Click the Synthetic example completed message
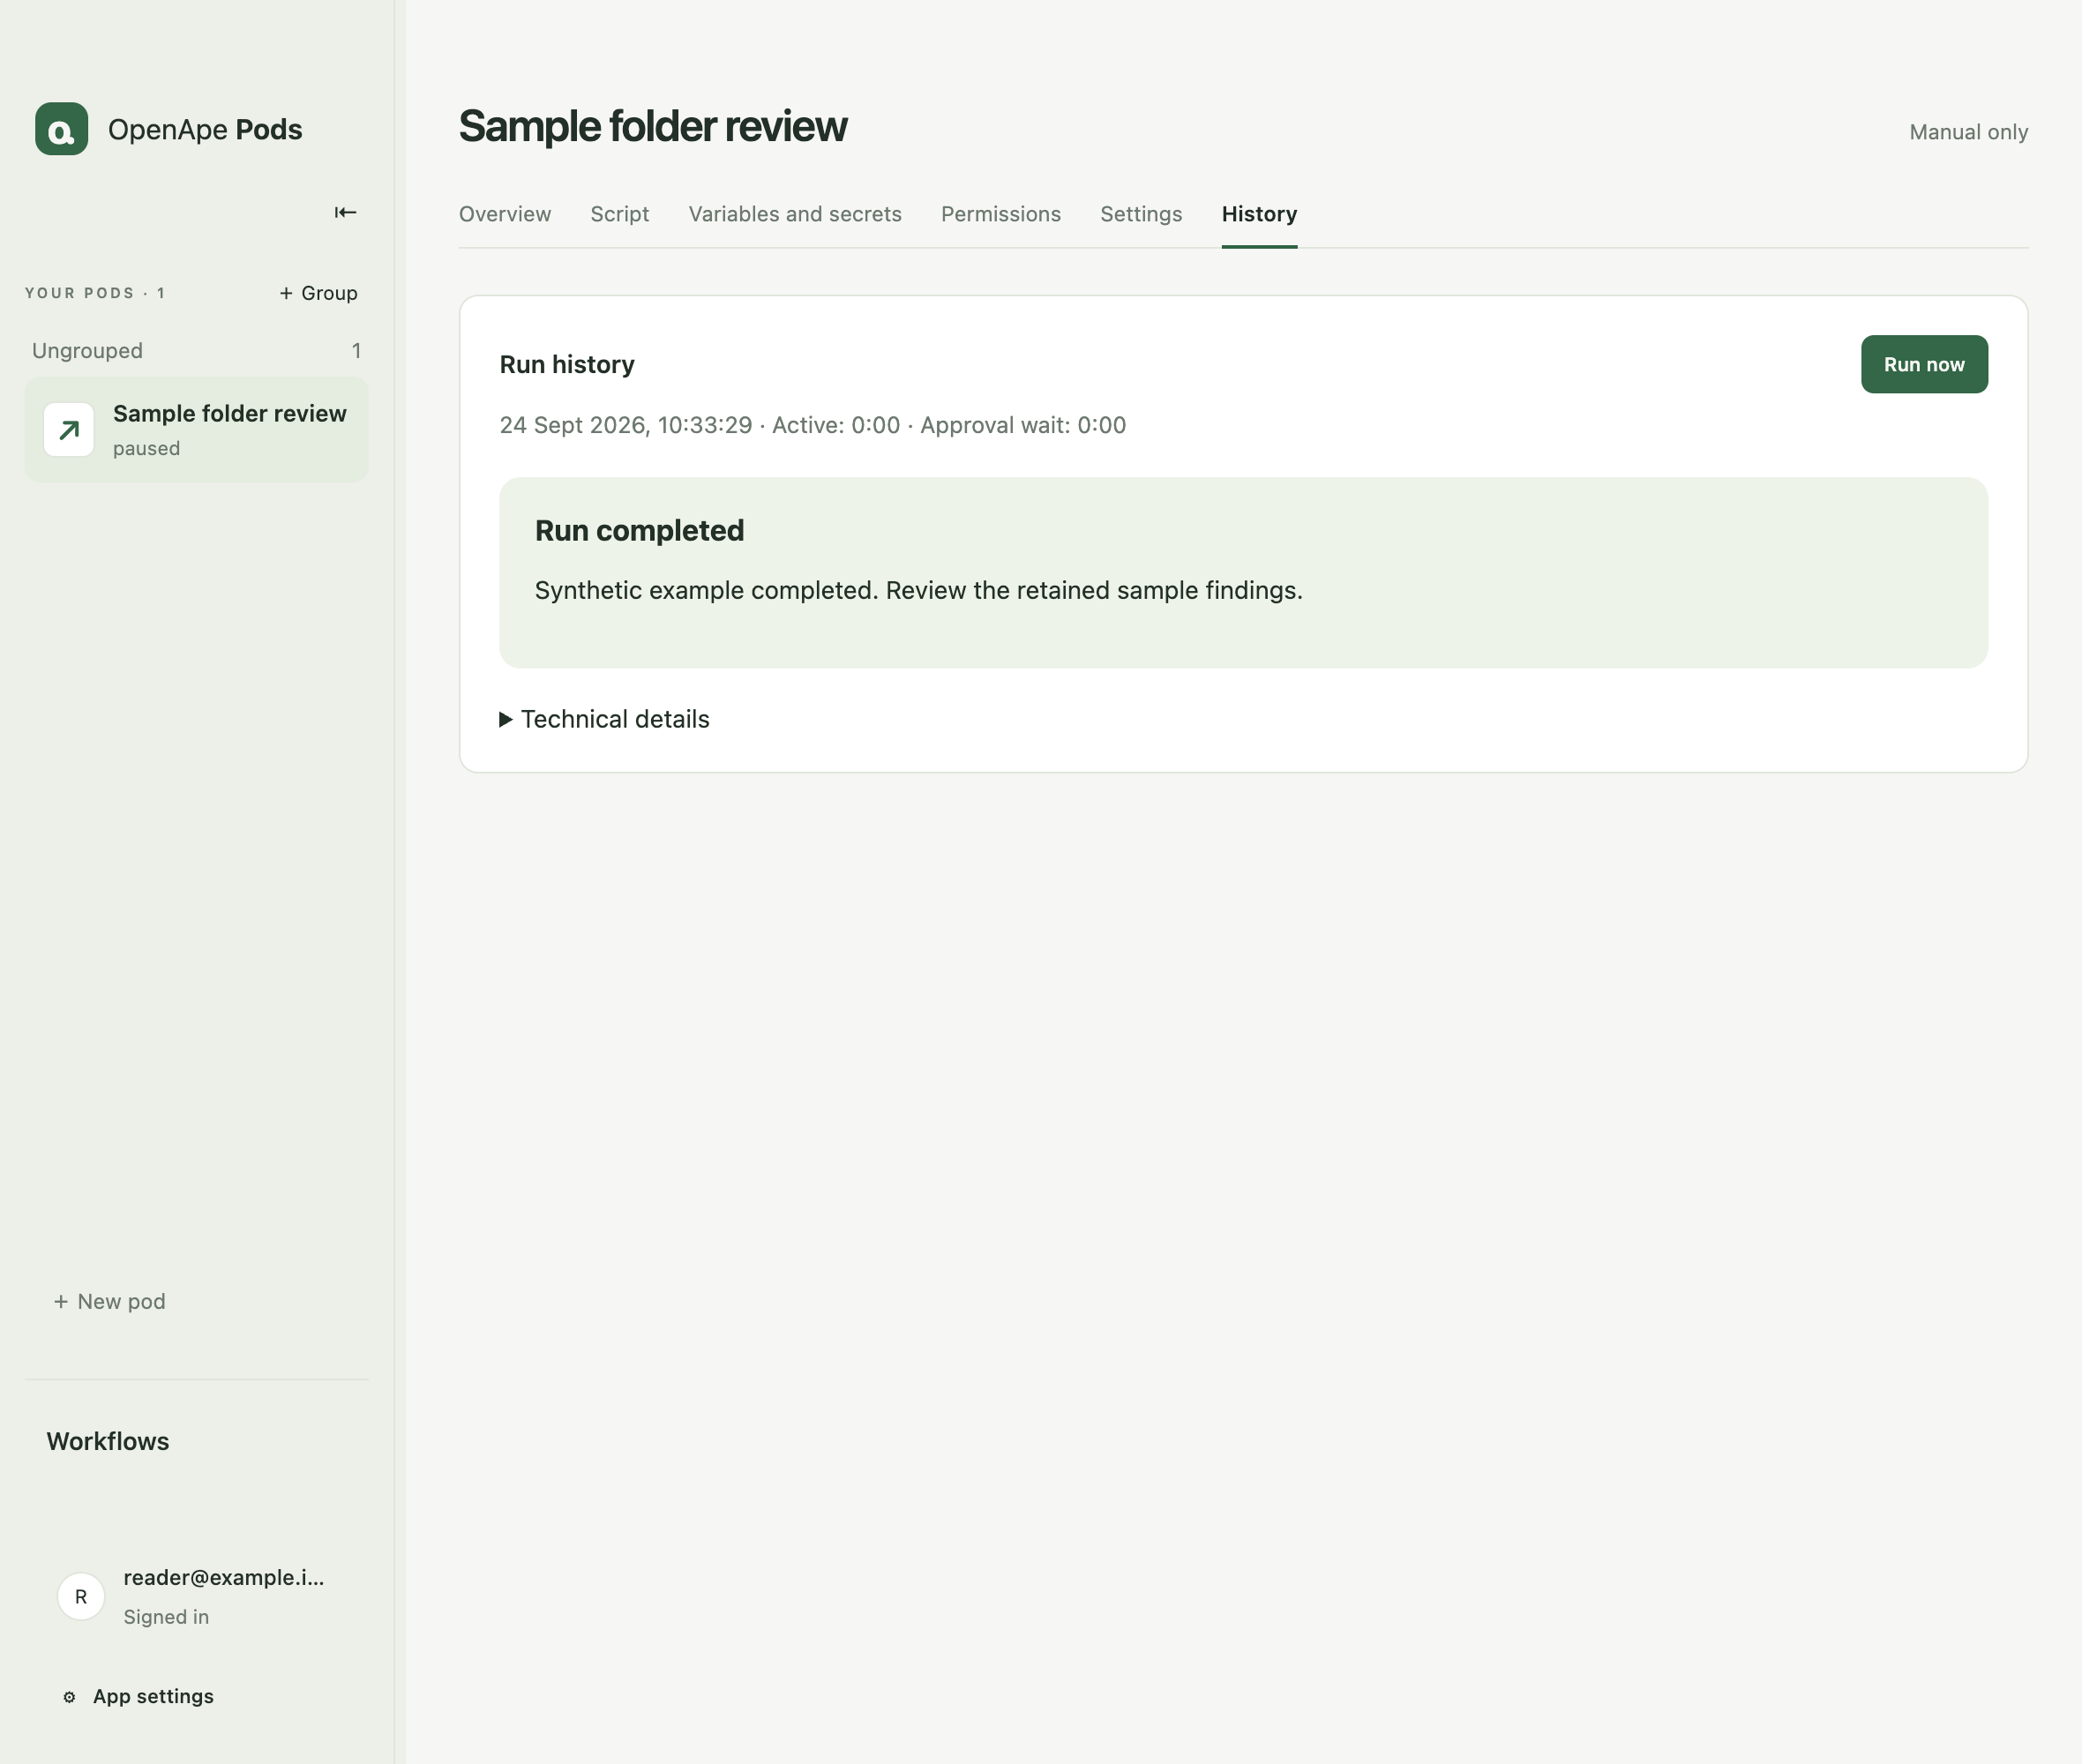Screen dimensions: 2082x1764 click(x=919, y=590)
